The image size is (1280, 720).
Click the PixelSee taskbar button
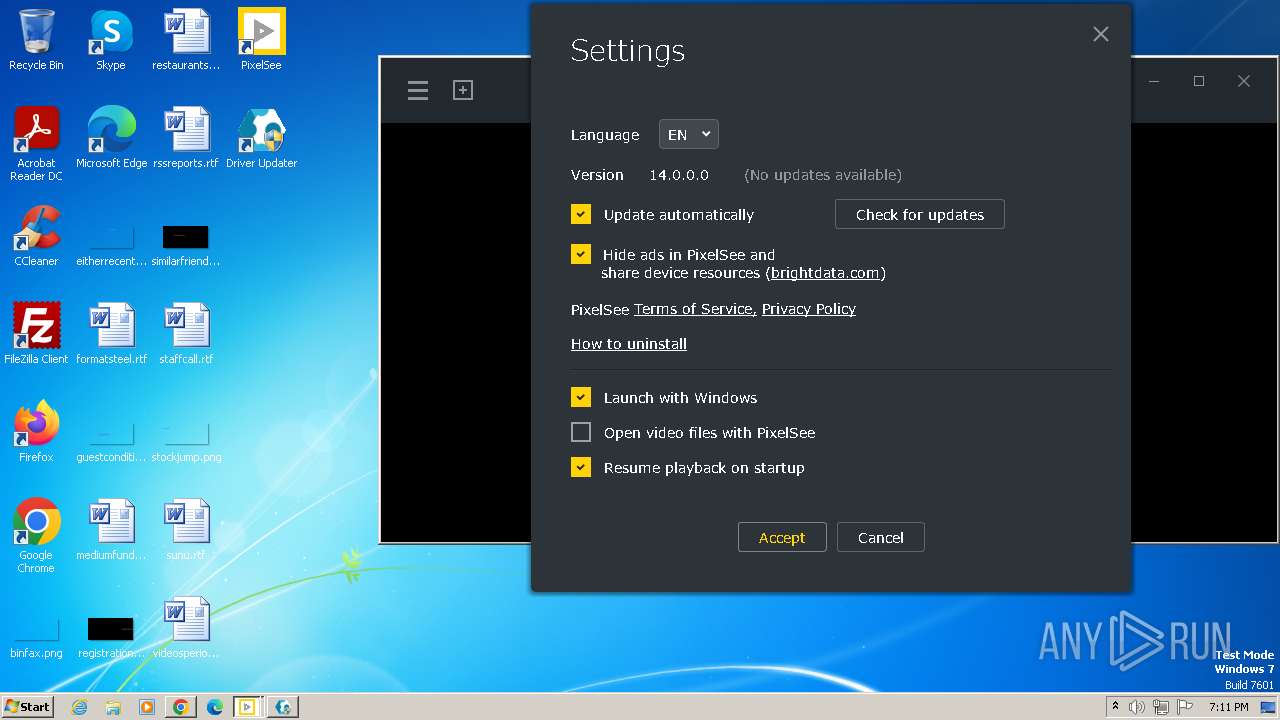[x=247, y=707]
